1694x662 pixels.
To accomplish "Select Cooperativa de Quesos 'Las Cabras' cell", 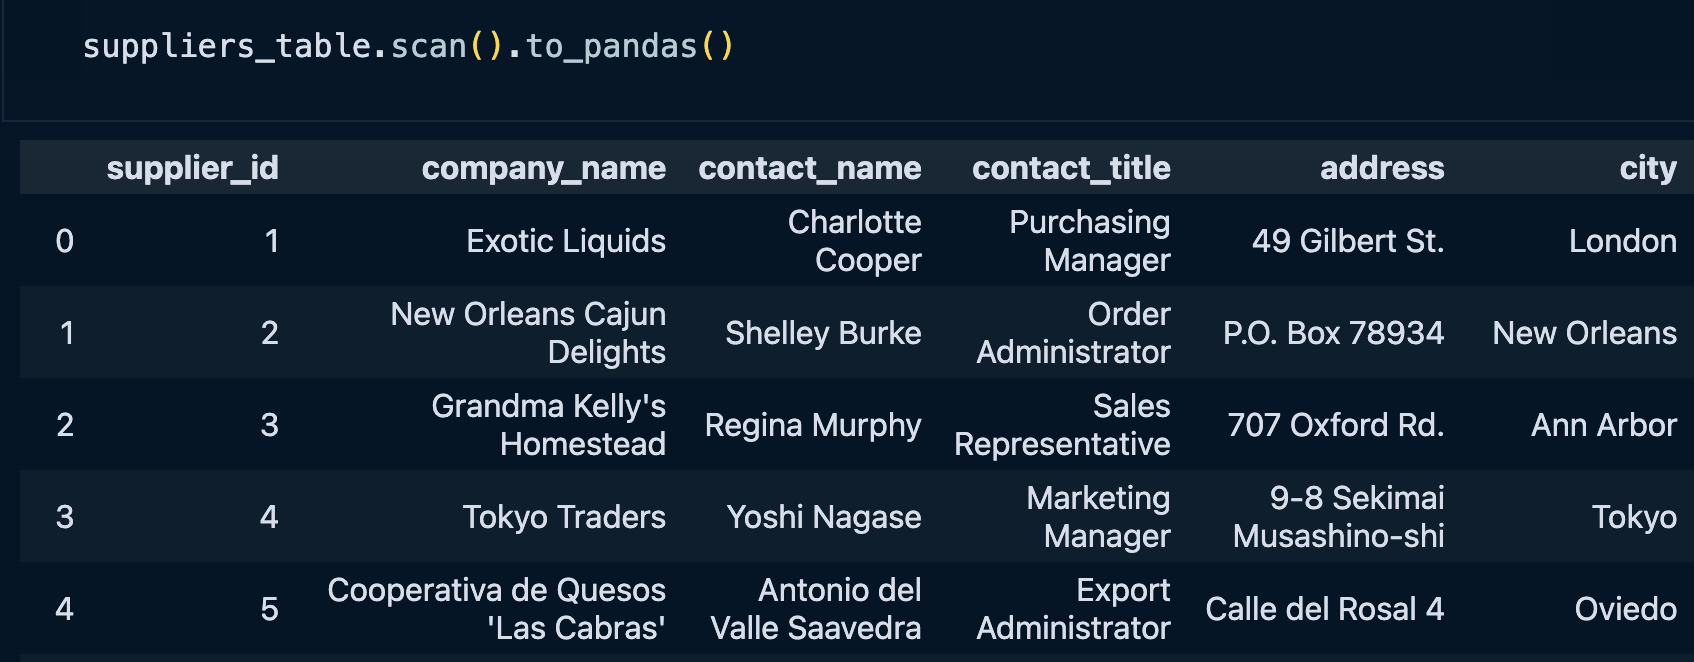I will (x=496, y=609).
